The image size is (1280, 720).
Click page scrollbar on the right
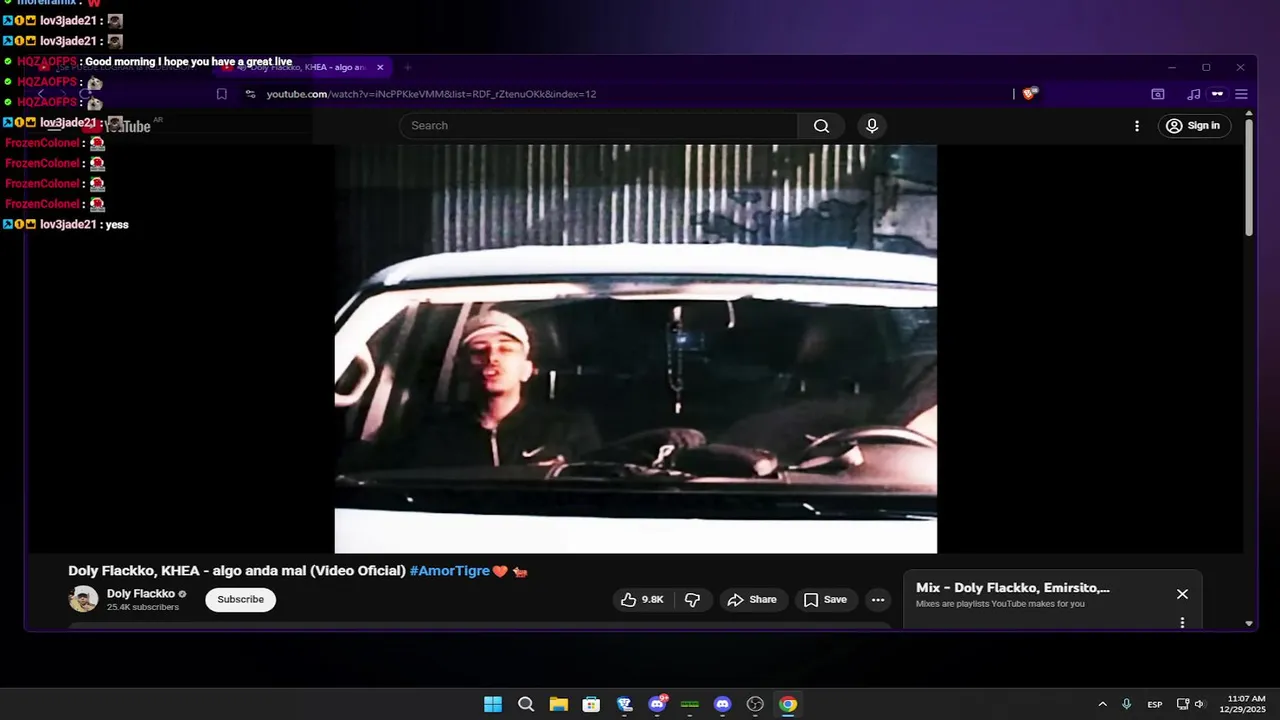pyautogui.click(x=1249, y=178)
